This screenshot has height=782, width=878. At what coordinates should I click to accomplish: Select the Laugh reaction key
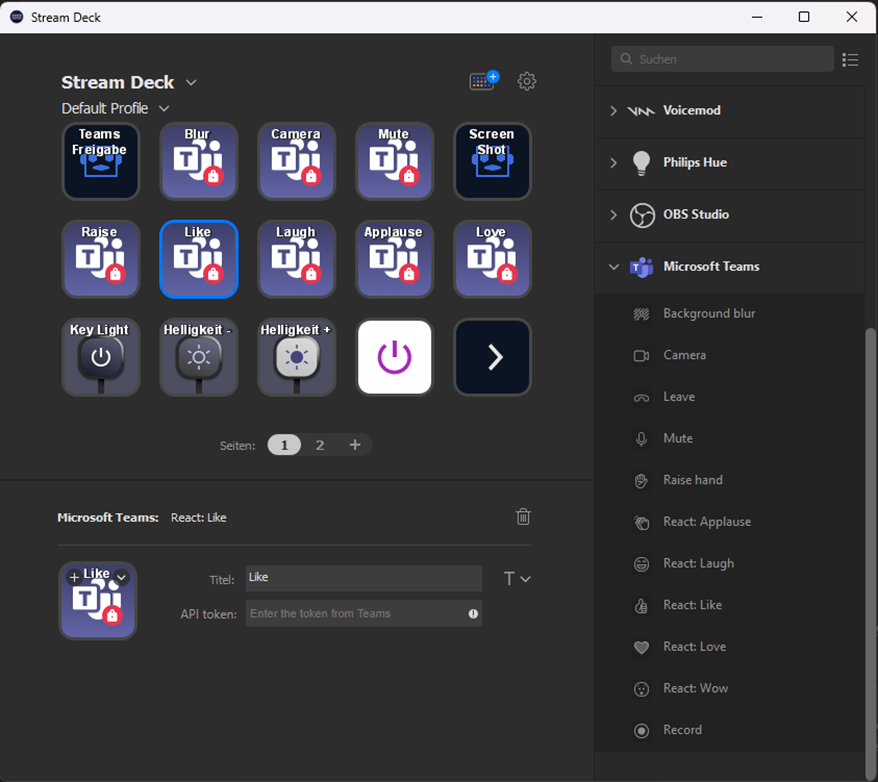(x=297, y=259)
